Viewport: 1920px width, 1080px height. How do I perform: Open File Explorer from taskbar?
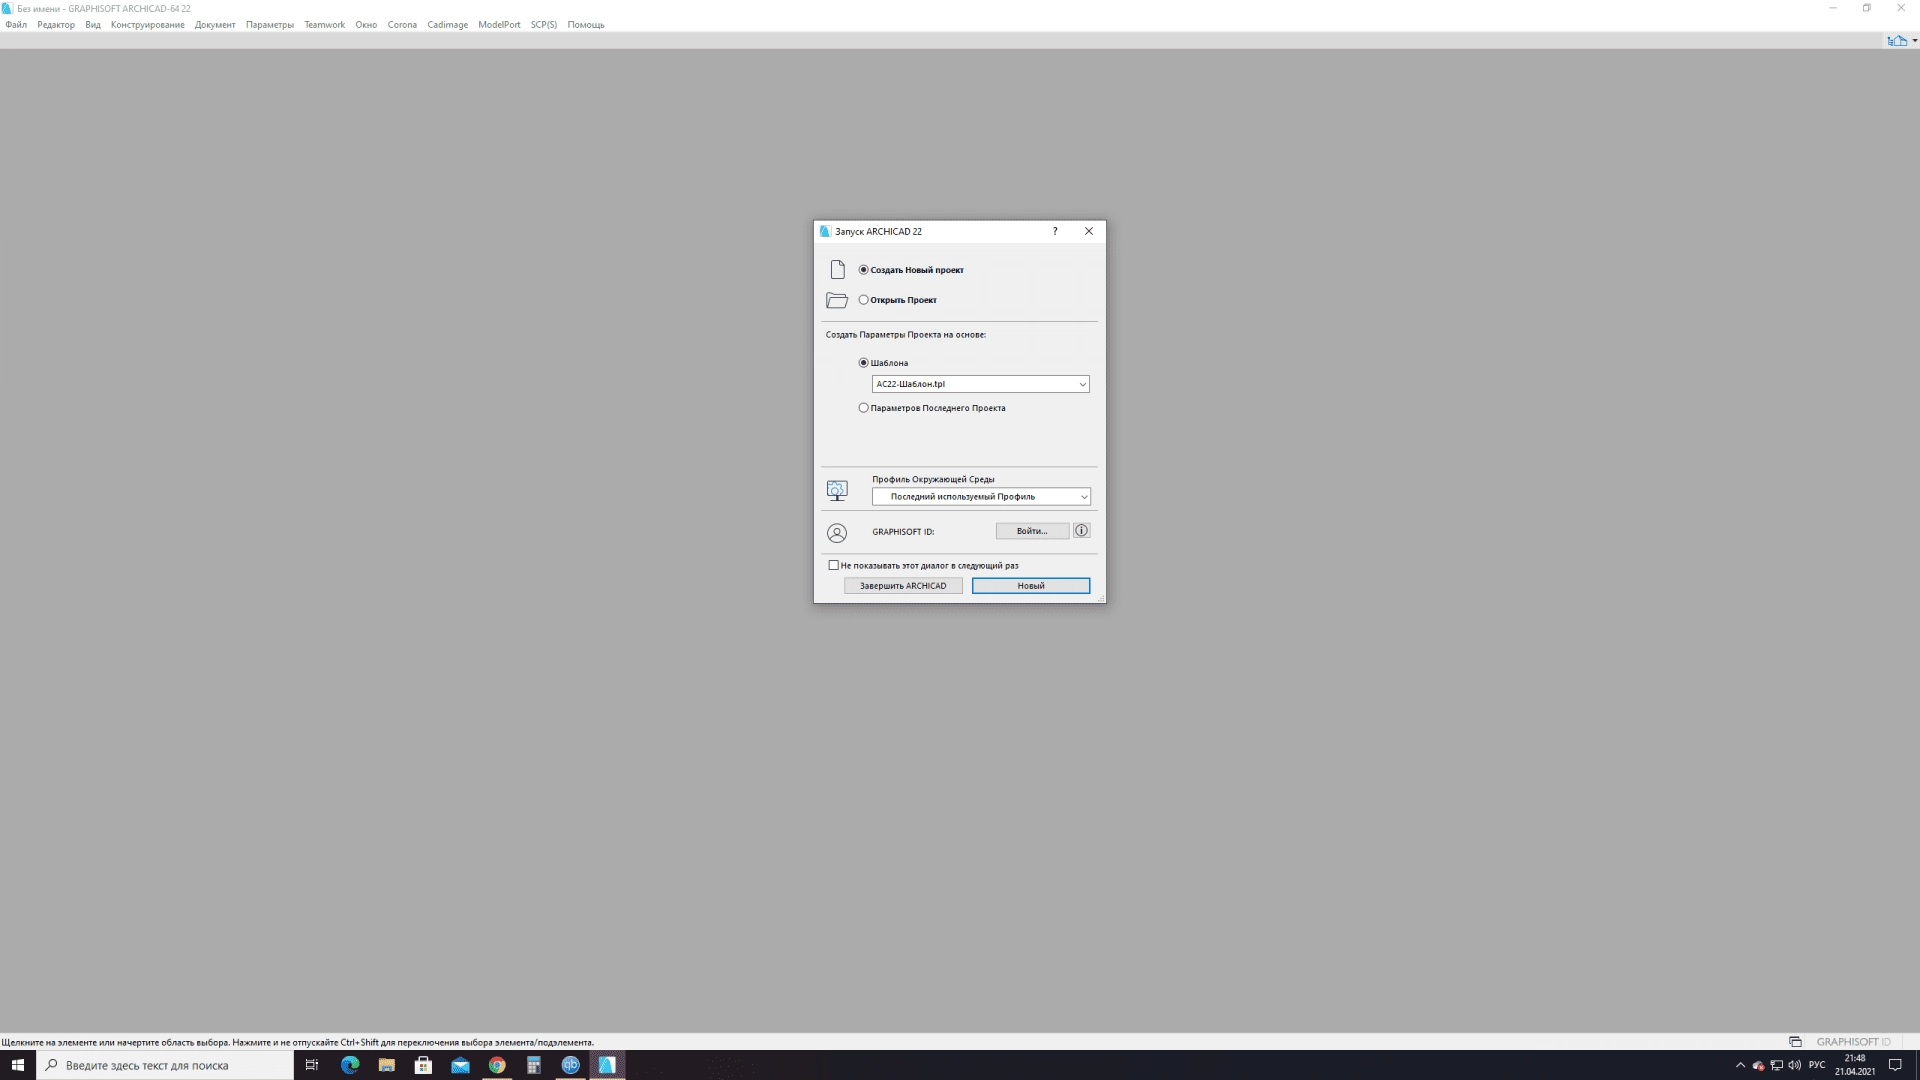(386, 1065)
